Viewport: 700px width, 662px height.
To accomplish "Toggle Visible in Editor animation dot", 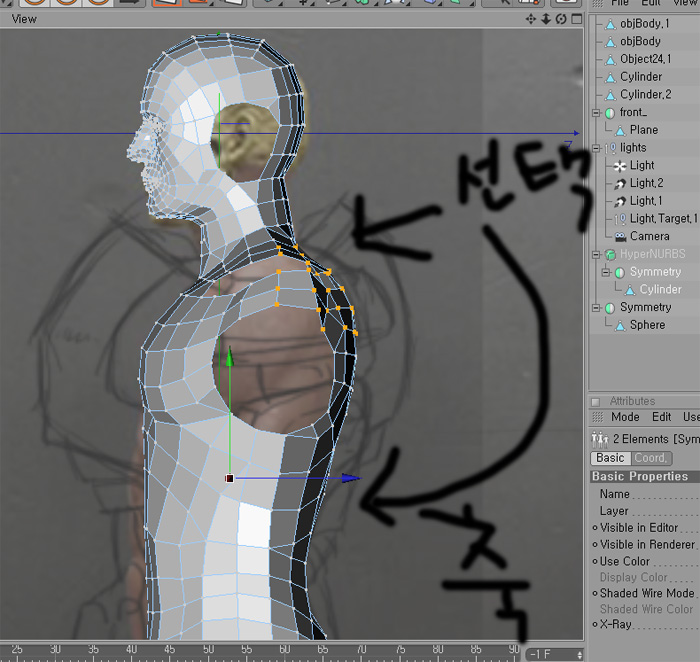I will coord(595,528).
